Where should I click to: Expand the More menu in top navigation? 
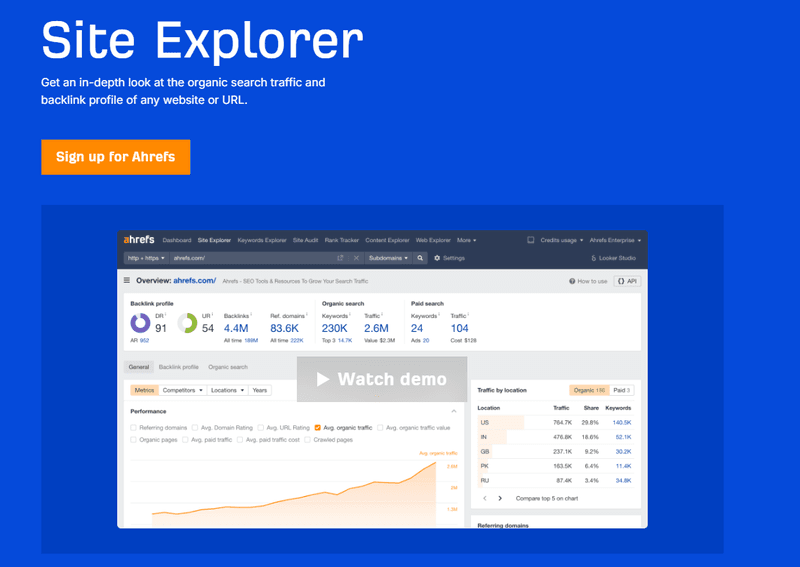click(x=466, y=240)
